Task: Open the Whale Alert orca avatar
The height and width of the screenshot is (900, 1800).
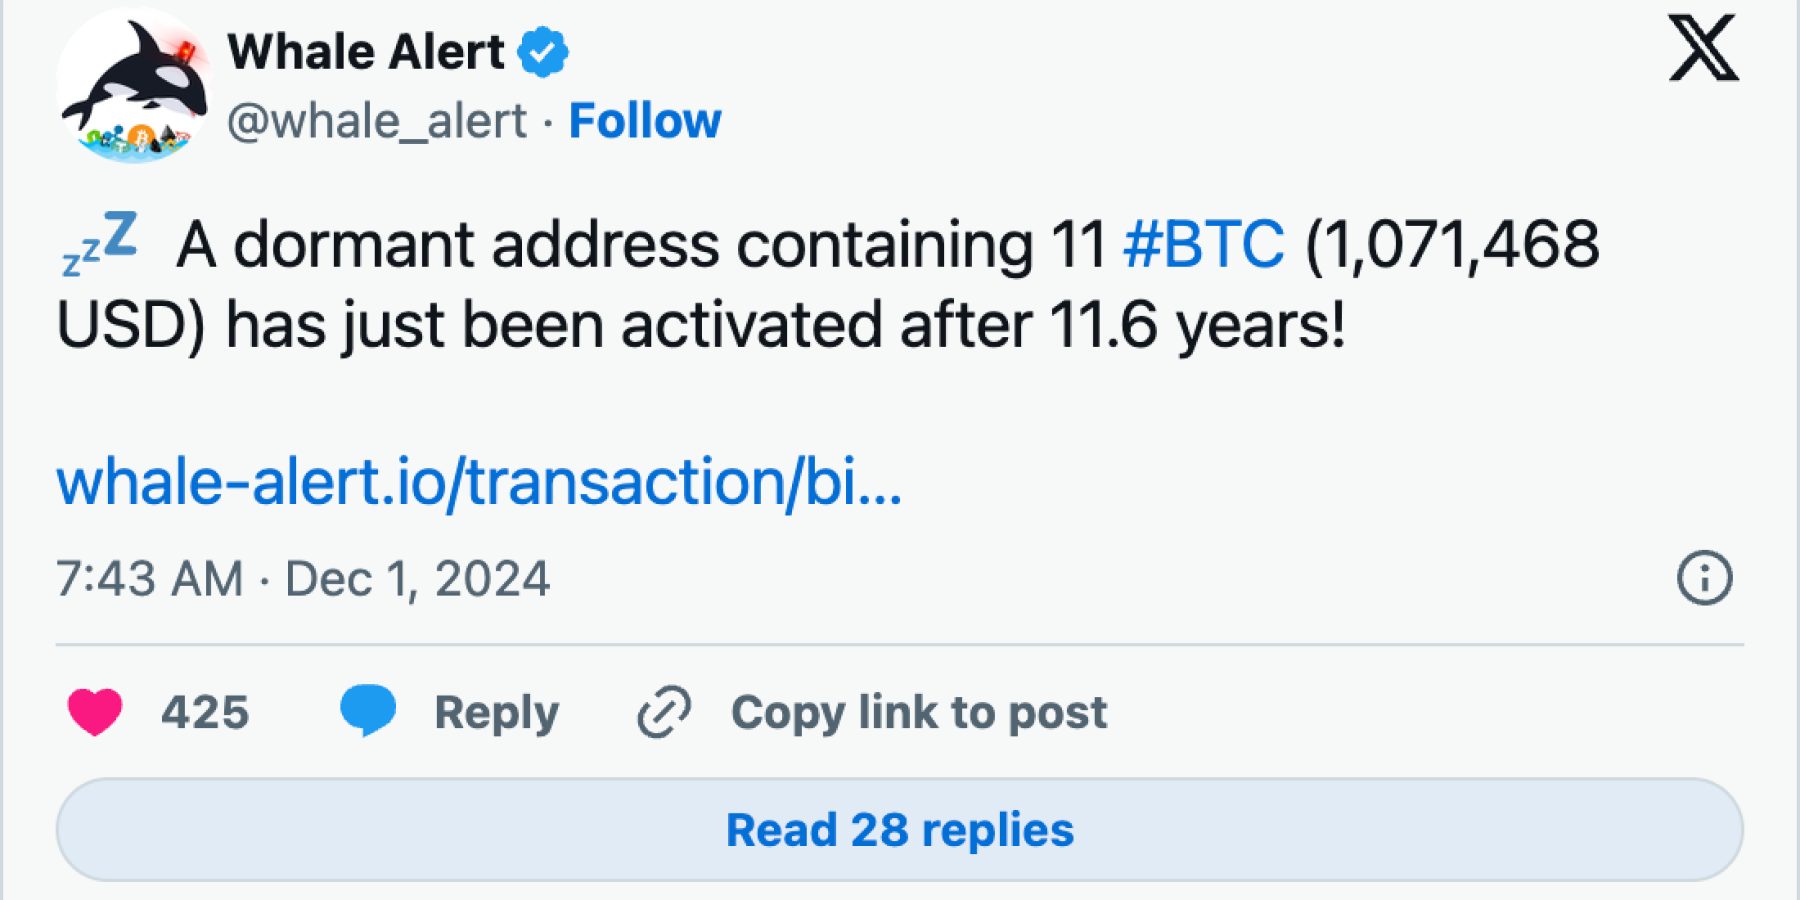Action: click(134, 86)
